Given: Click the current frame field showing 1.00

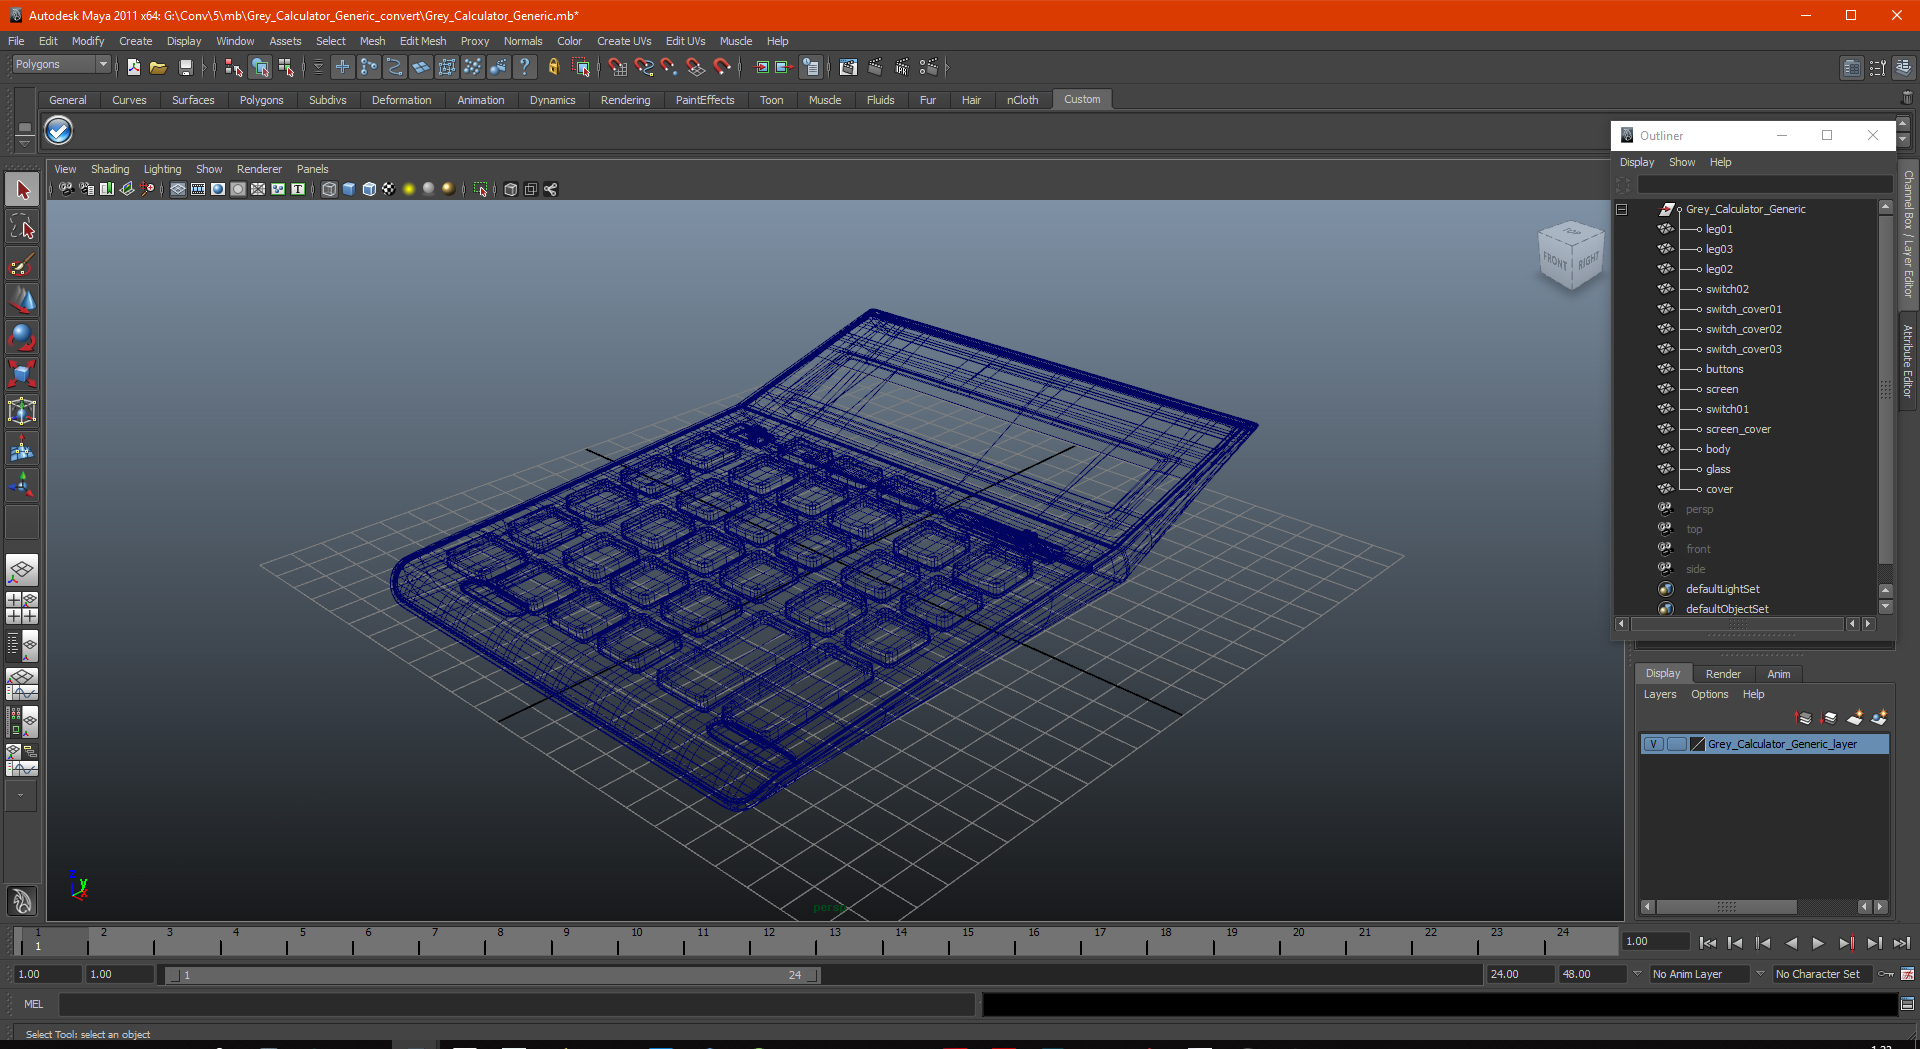Looking at the screenshot, I should (1655, 942).
